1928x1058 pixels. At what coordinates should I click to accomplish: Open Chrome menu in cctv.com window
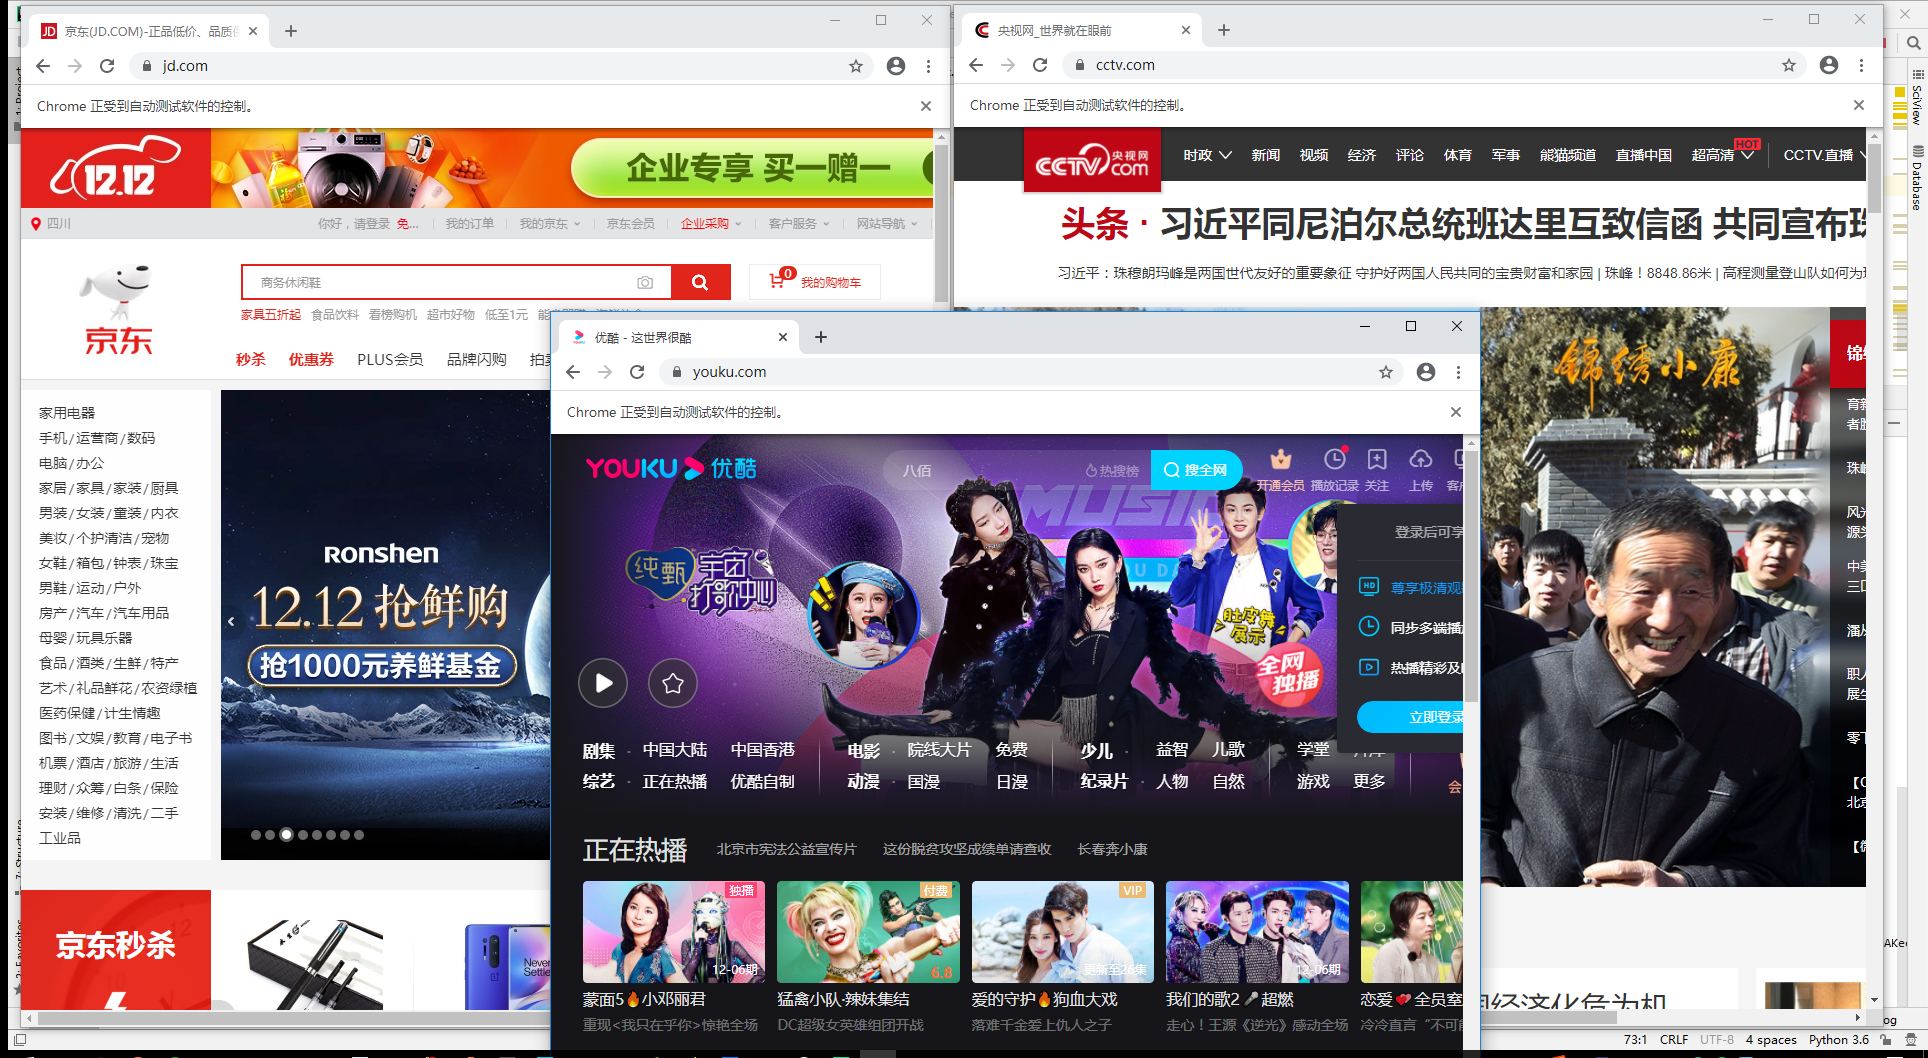point(1861,65)
